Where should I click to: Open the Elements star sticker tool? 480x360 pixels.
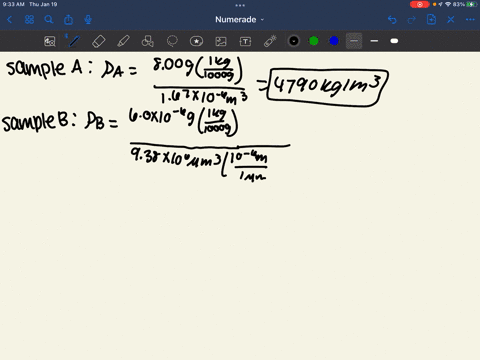click(x=196, y=41)
